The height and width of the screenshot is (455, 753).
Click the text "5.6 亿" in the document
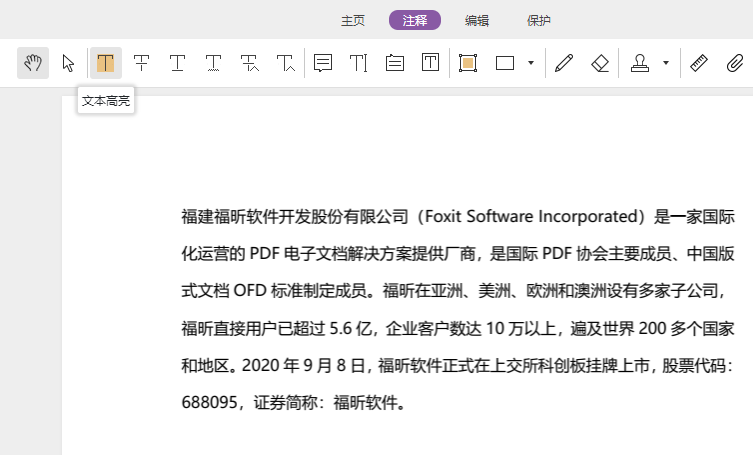pos(351,328)
